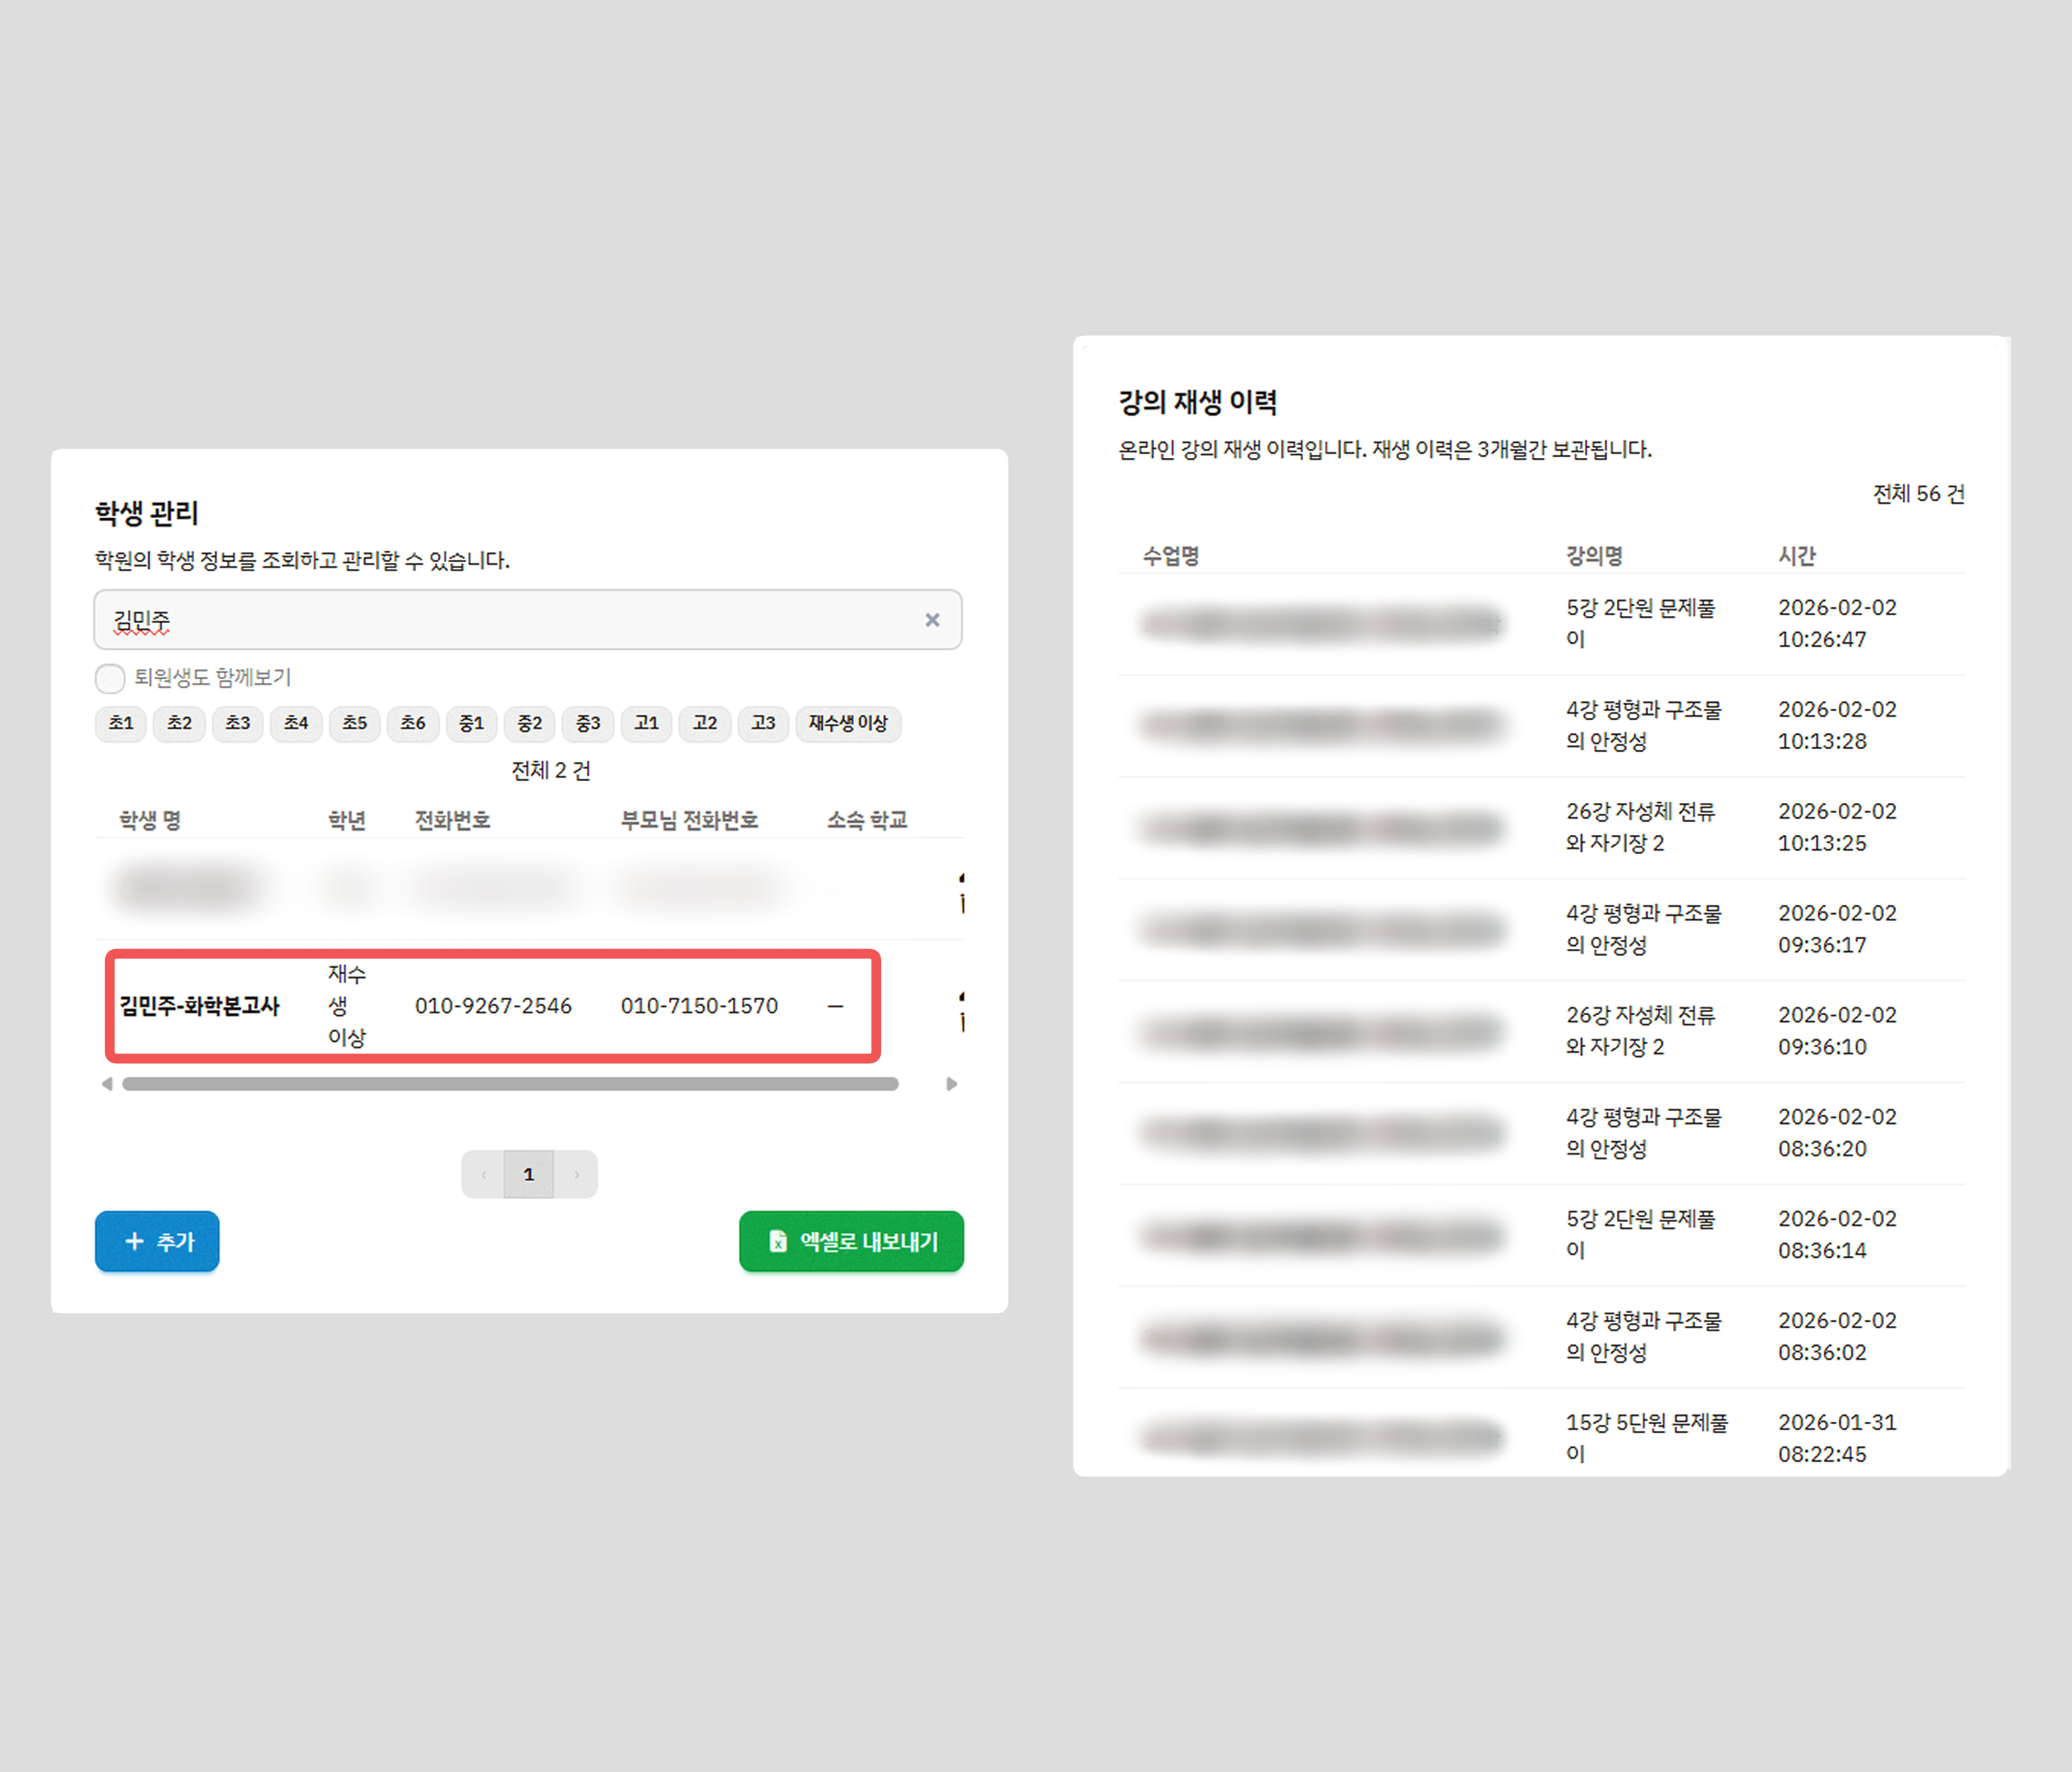Select the 중2 grade filter chip
The image size is (2072, 1772).
(x=529, y=723)
